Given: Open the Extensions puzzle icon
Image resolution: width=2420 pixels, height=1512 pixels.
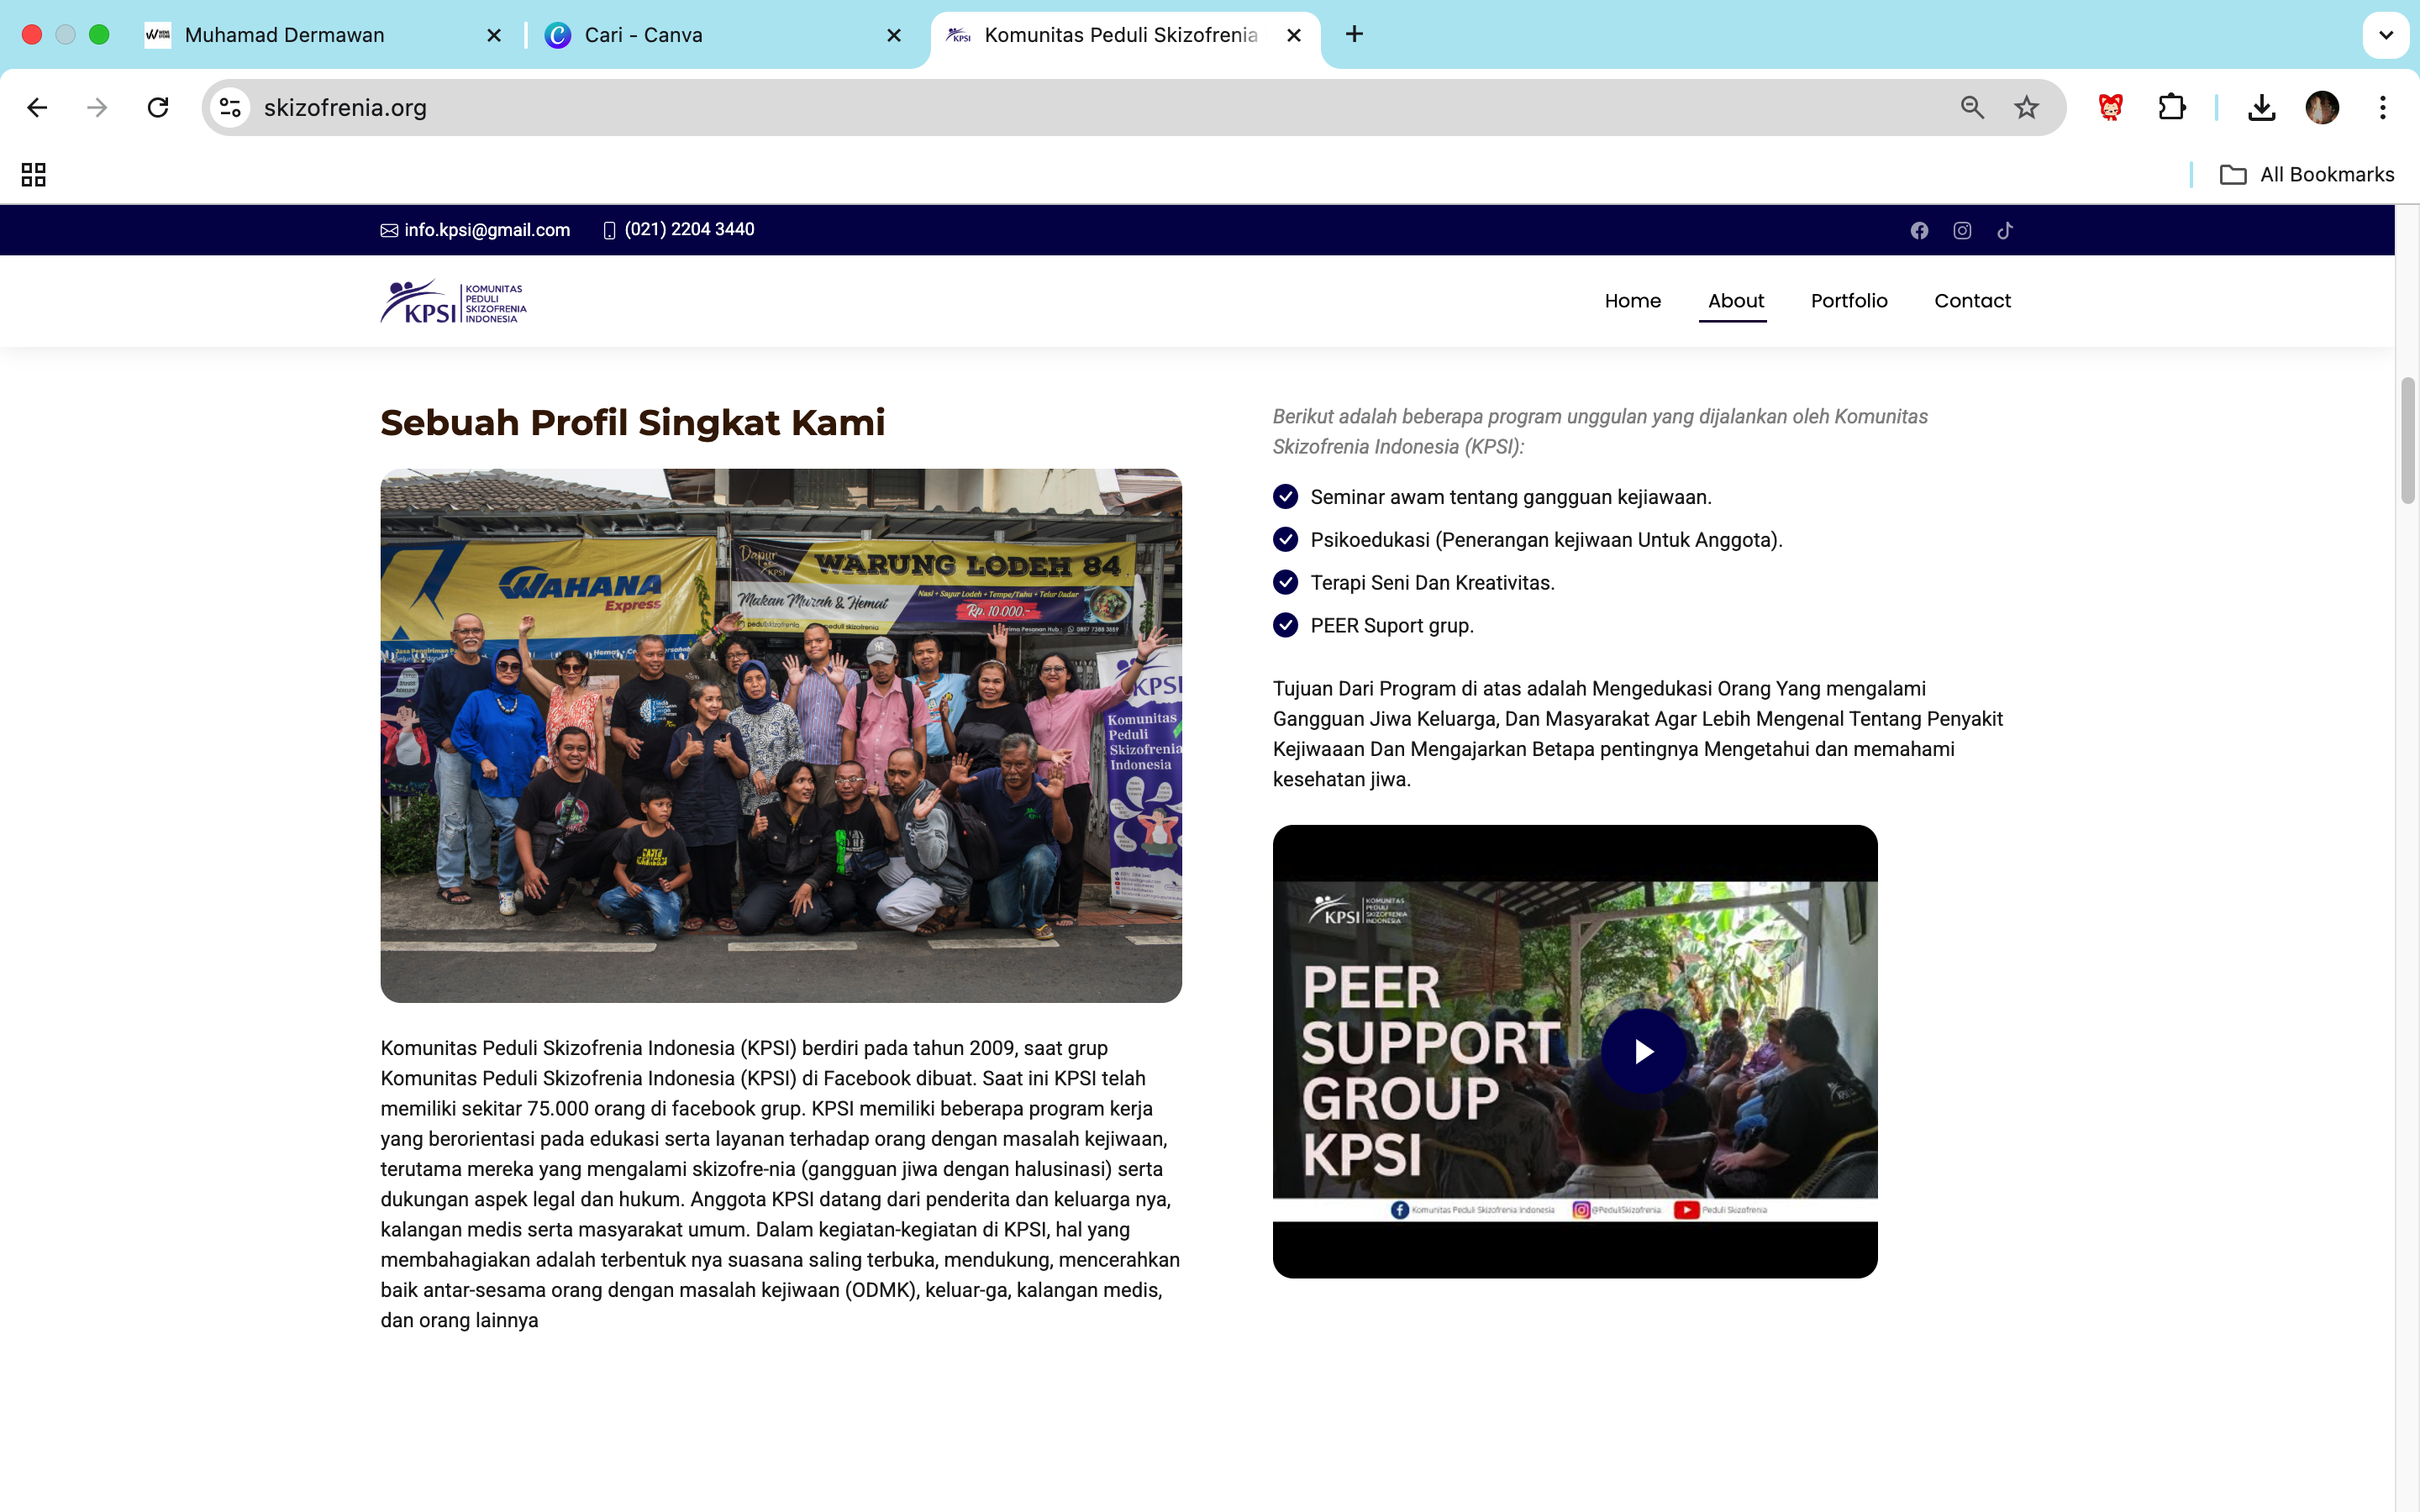Looking at the screenshot, I should pyautogui.click(x=2171, y=108).
